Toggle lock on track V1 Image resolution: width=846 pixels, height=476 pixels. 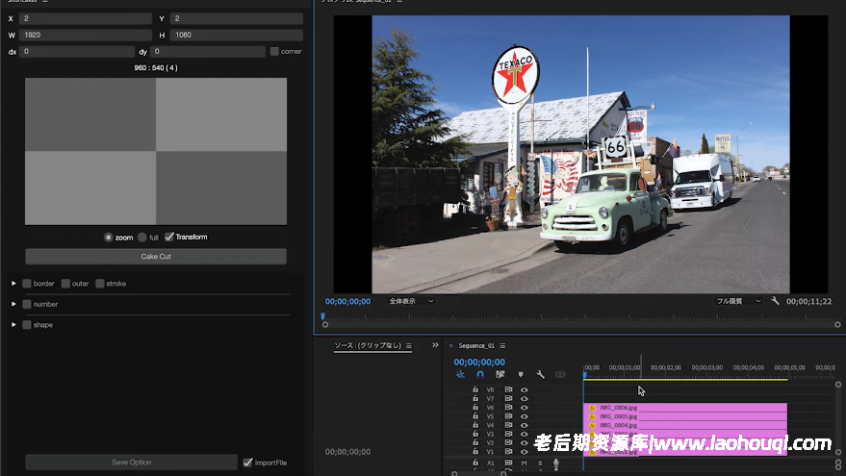[x=475, y=452]
